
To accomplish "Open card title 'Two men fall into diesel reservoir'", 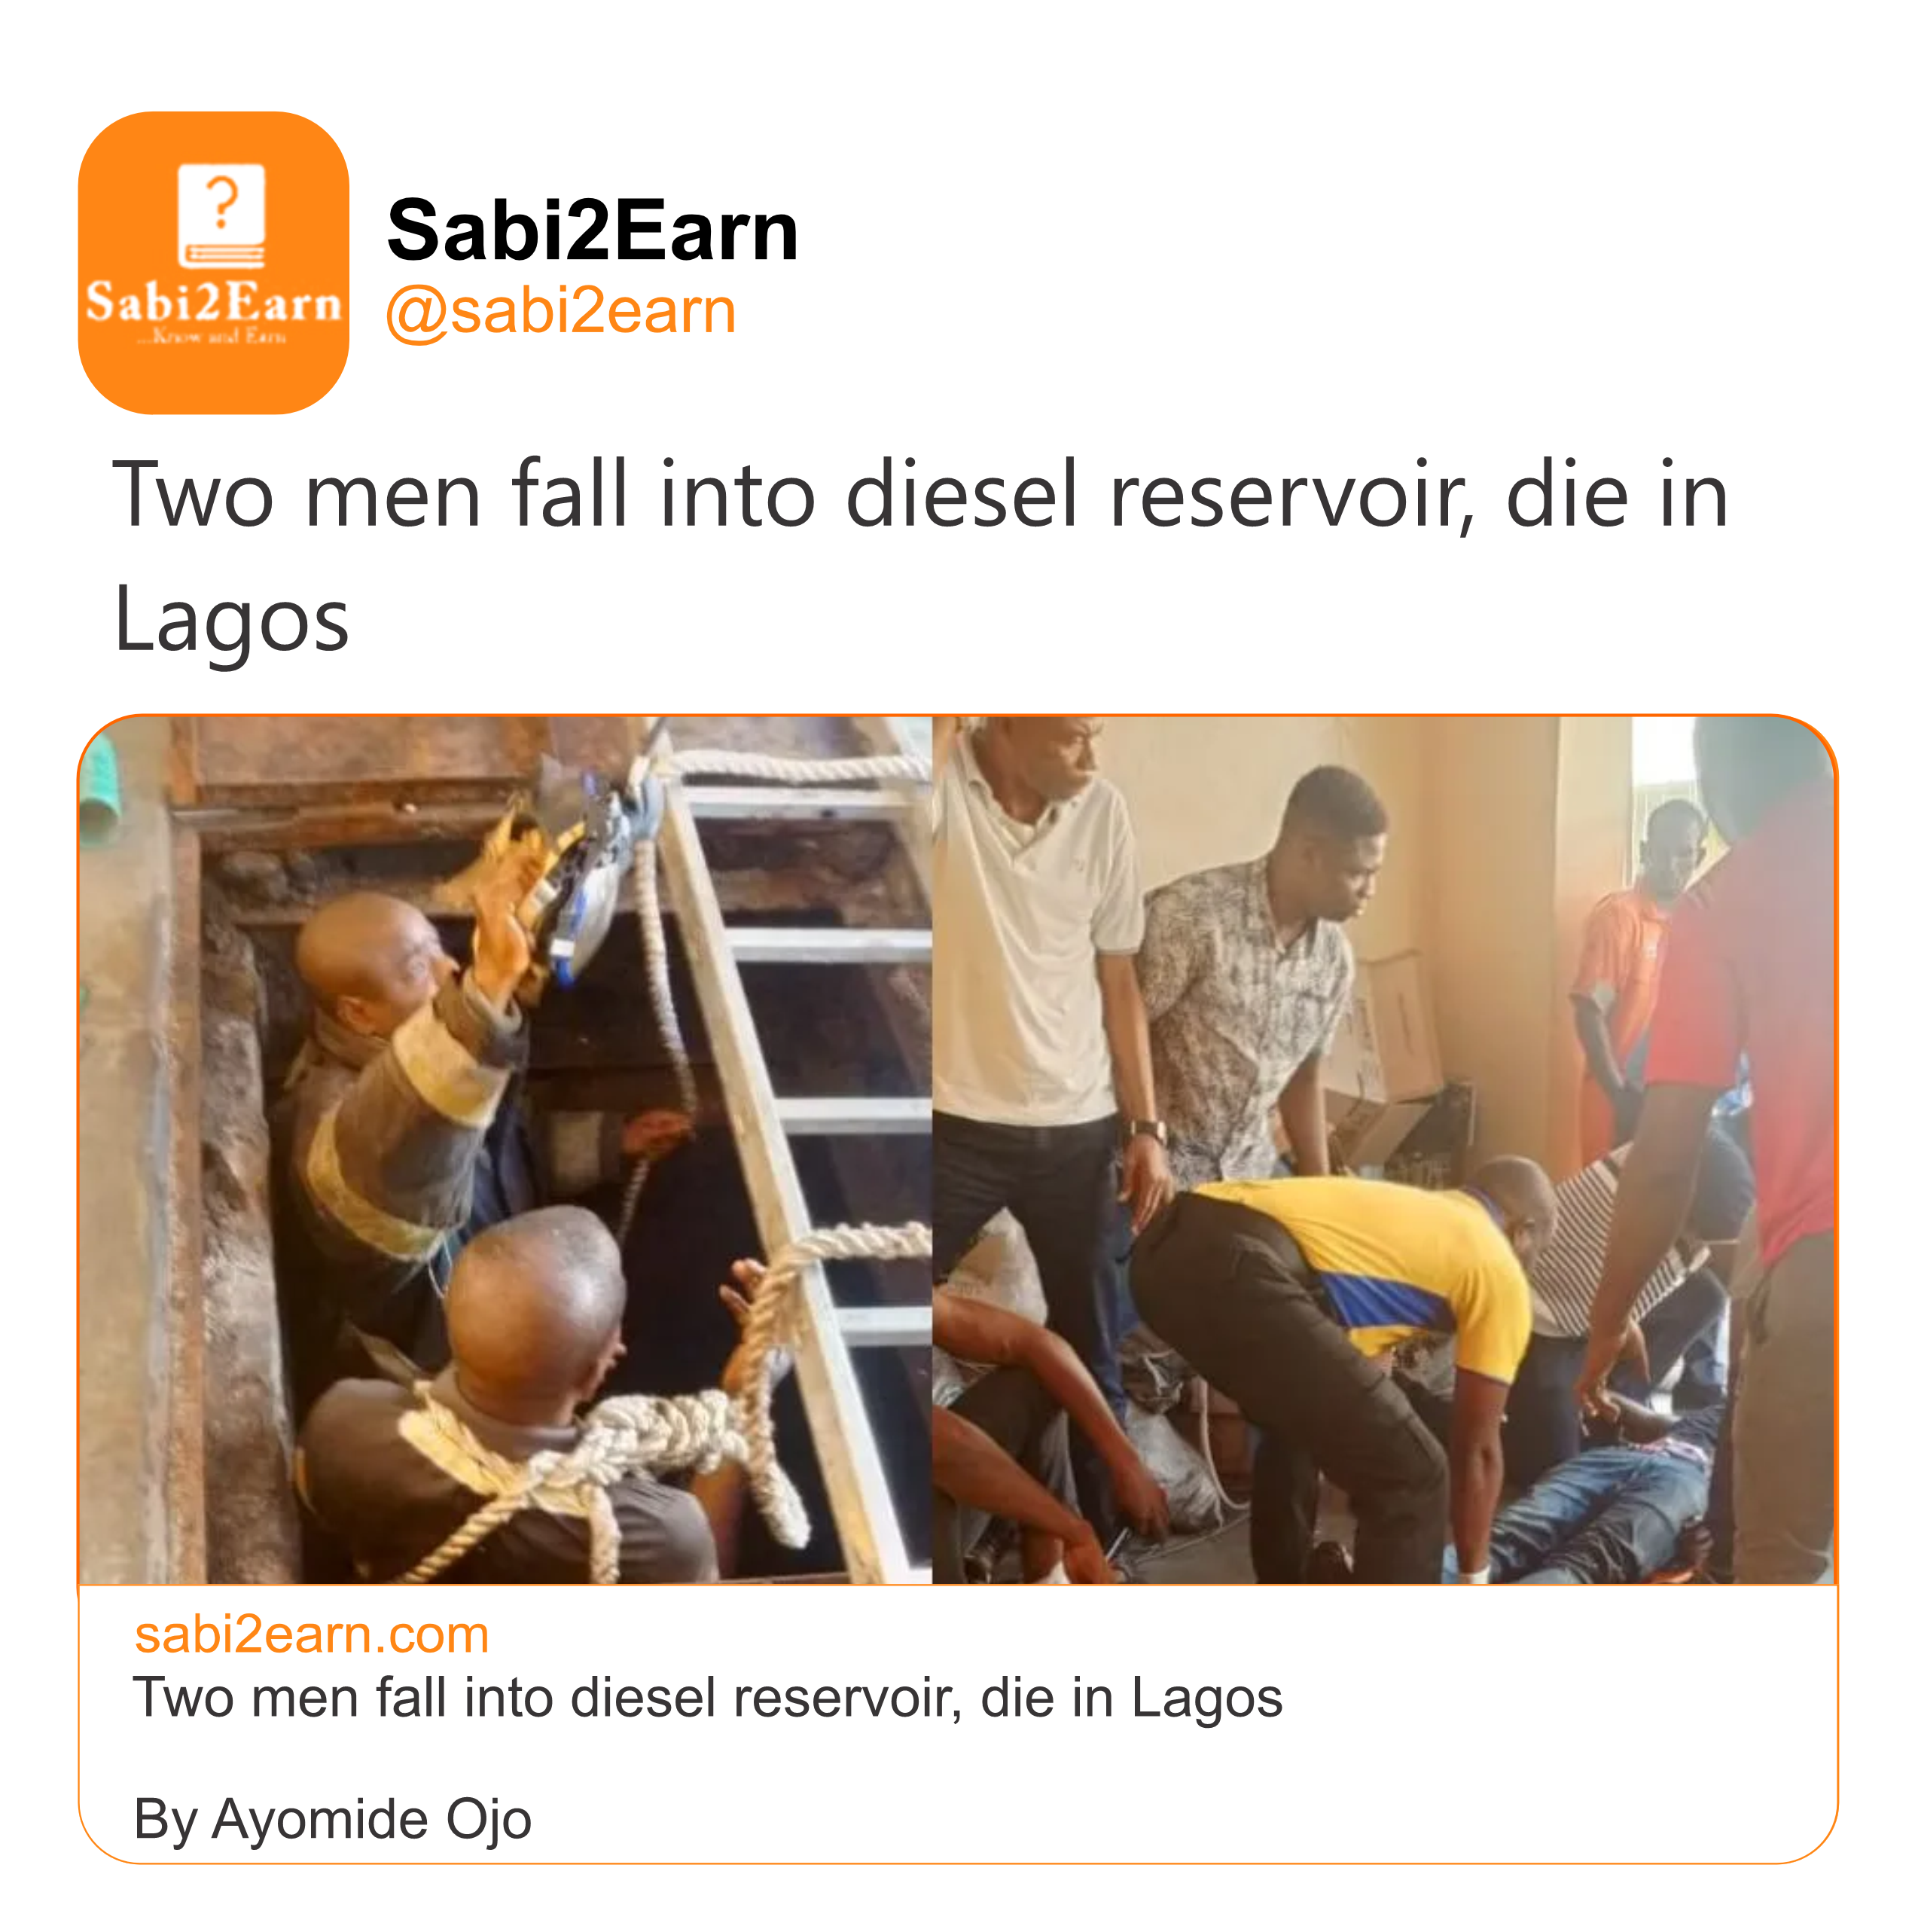I will 707,1697.
